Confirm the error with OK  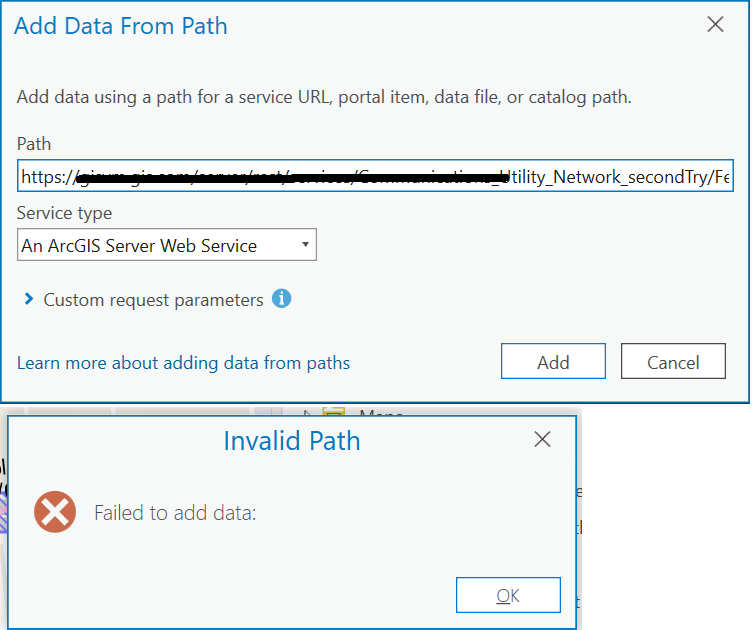508,596
